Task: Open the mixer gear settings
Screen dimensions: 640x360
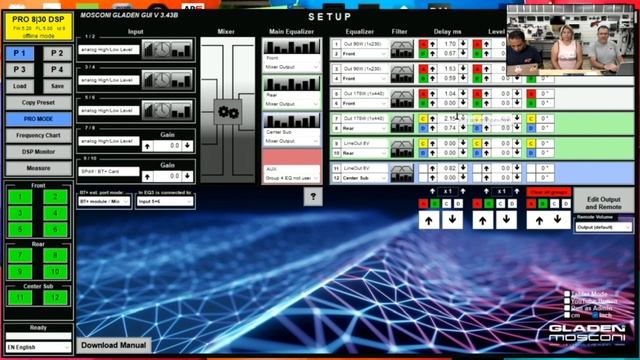Action: point(228,112)
